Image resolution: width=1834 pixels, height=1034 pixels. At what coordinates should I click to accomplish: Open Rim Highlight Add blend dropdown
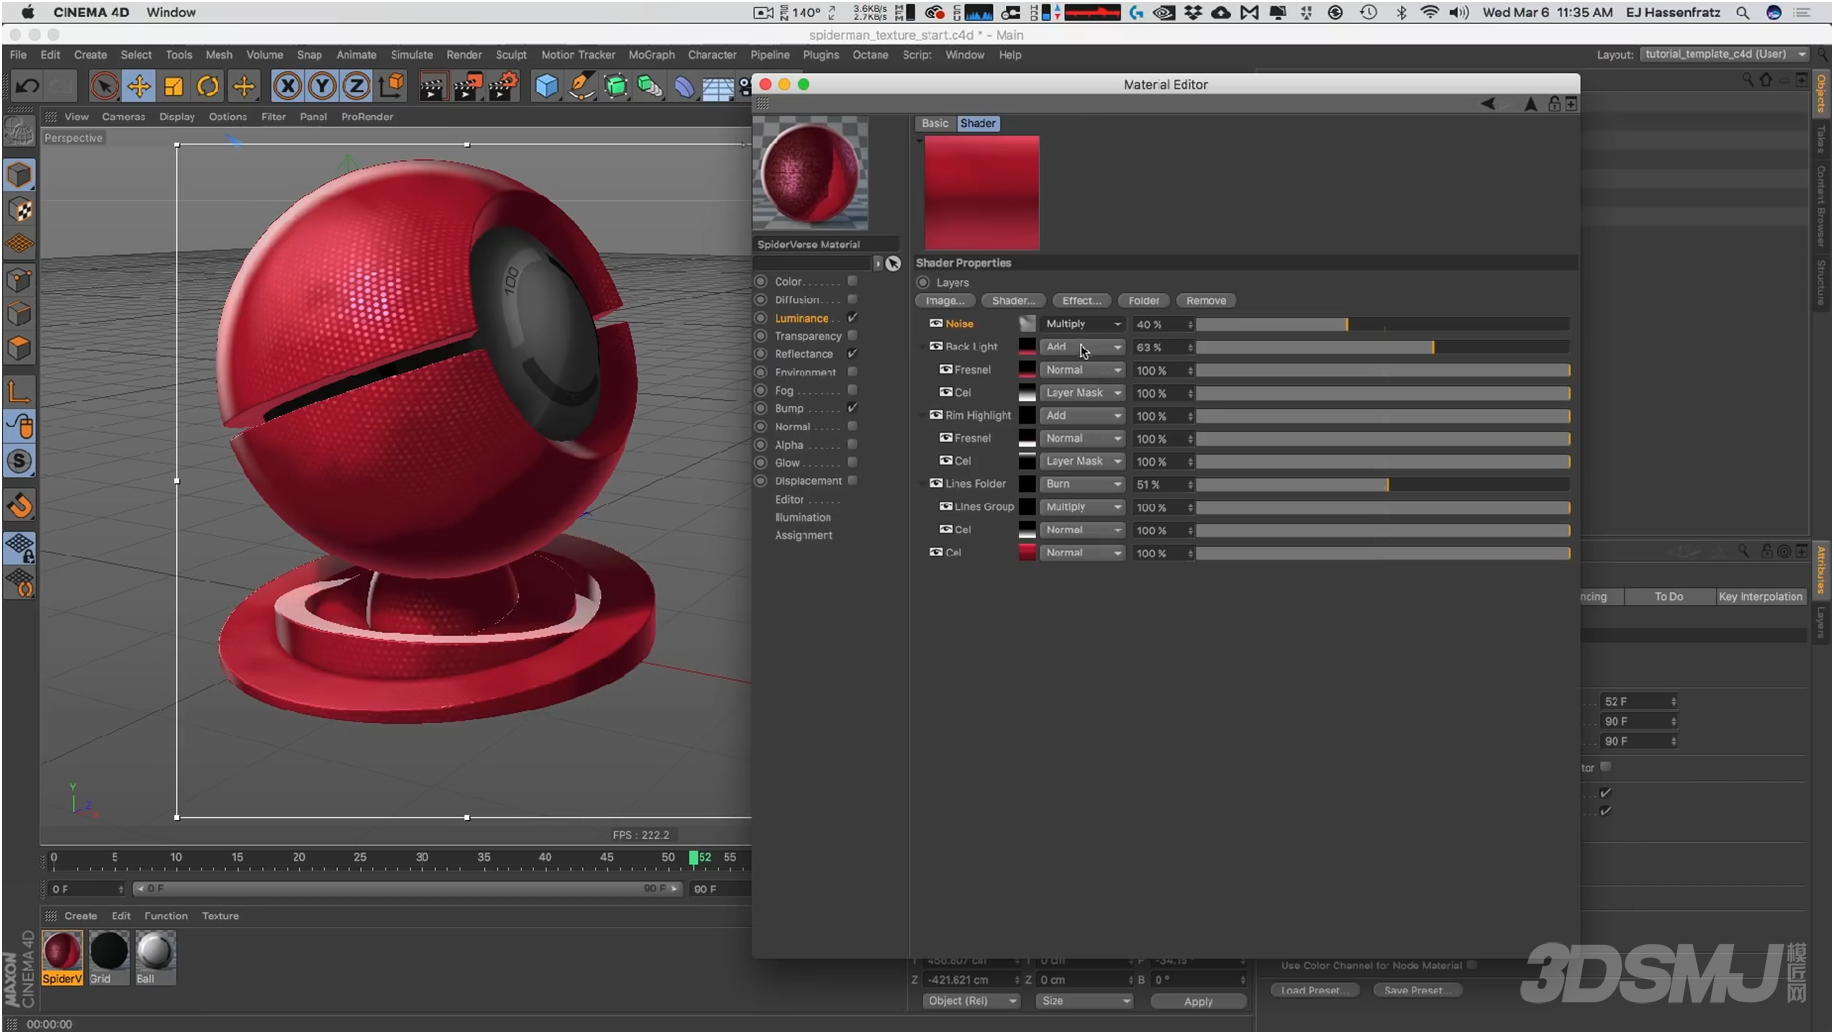click(x=1082, y=416)
